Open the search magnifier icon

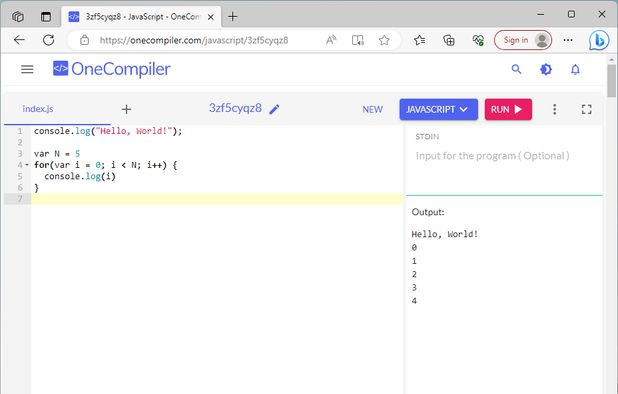click(516, 69)
